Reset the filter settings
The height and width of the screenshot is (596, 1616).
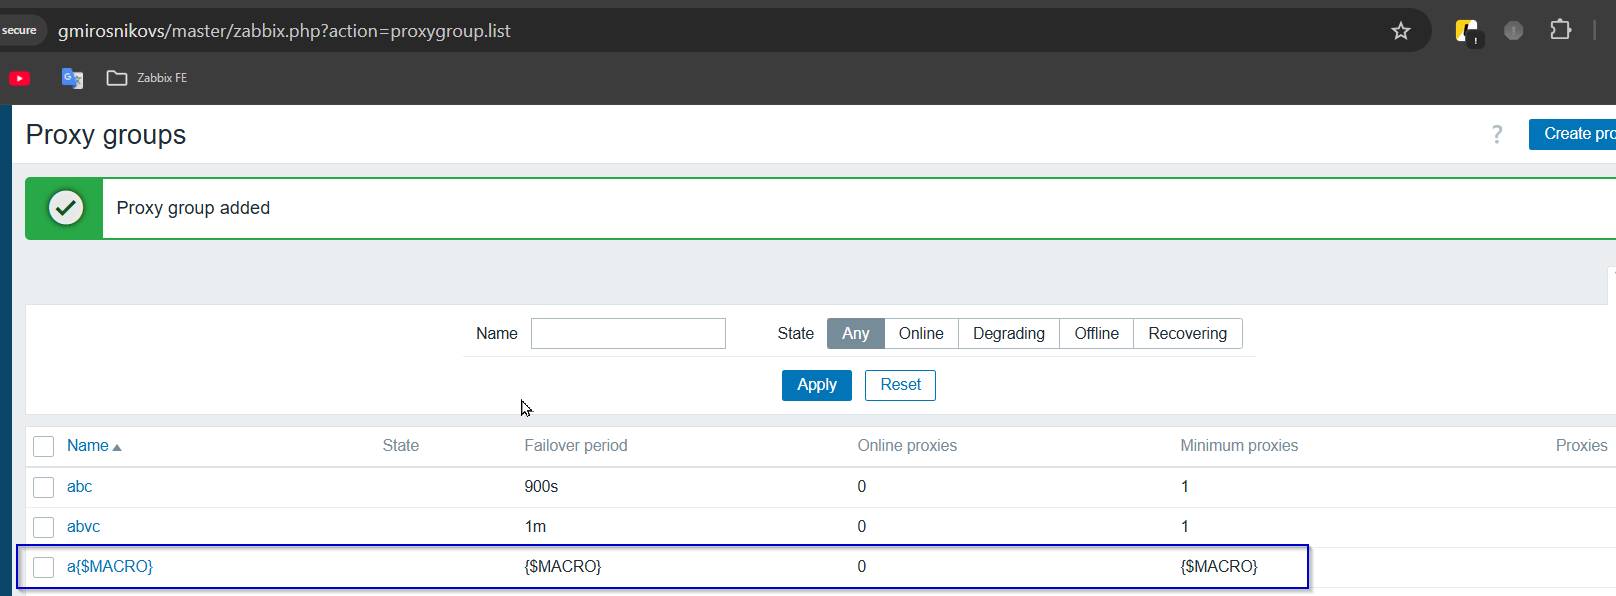pos(900,385)
